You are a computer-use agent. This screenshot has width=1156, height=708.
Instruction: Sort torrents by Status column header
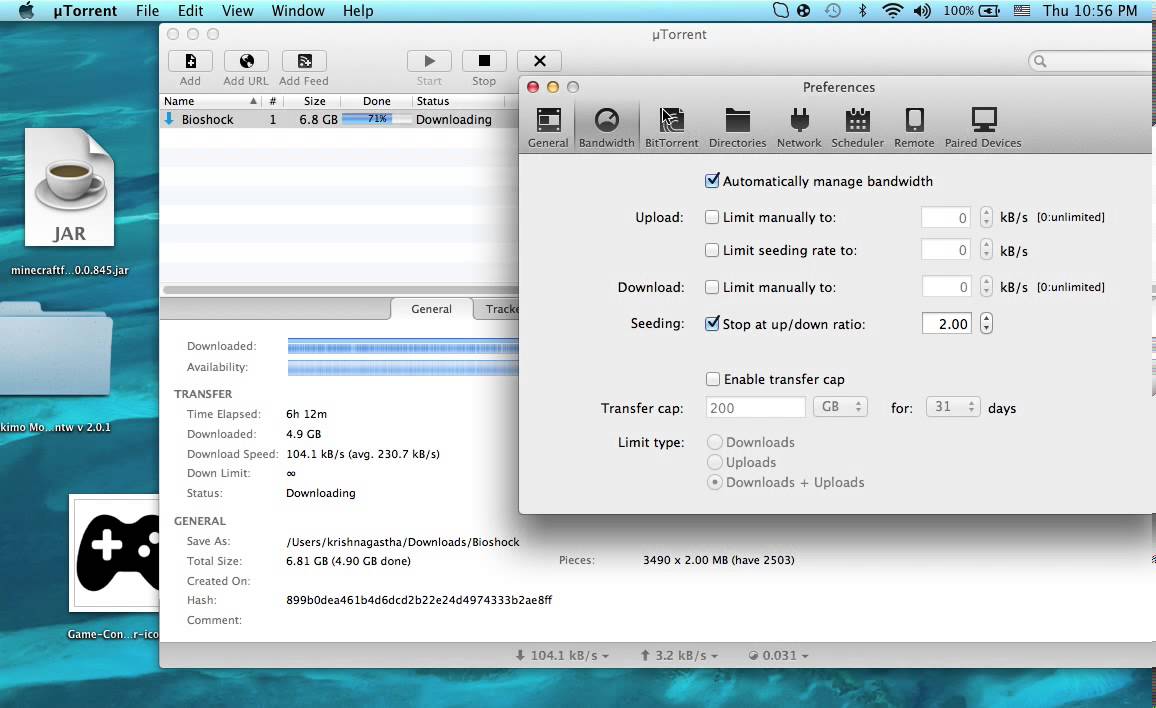pos(457,101)
